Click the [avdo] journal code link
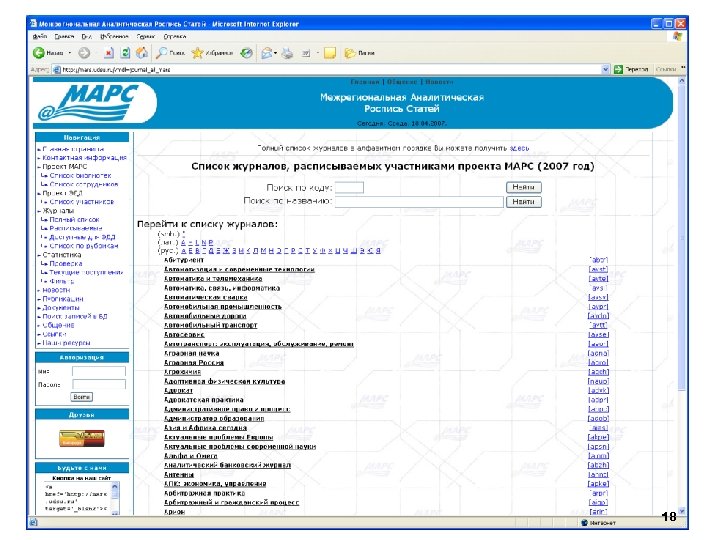Viewport: 720px width, 540px height. [598, 316]
